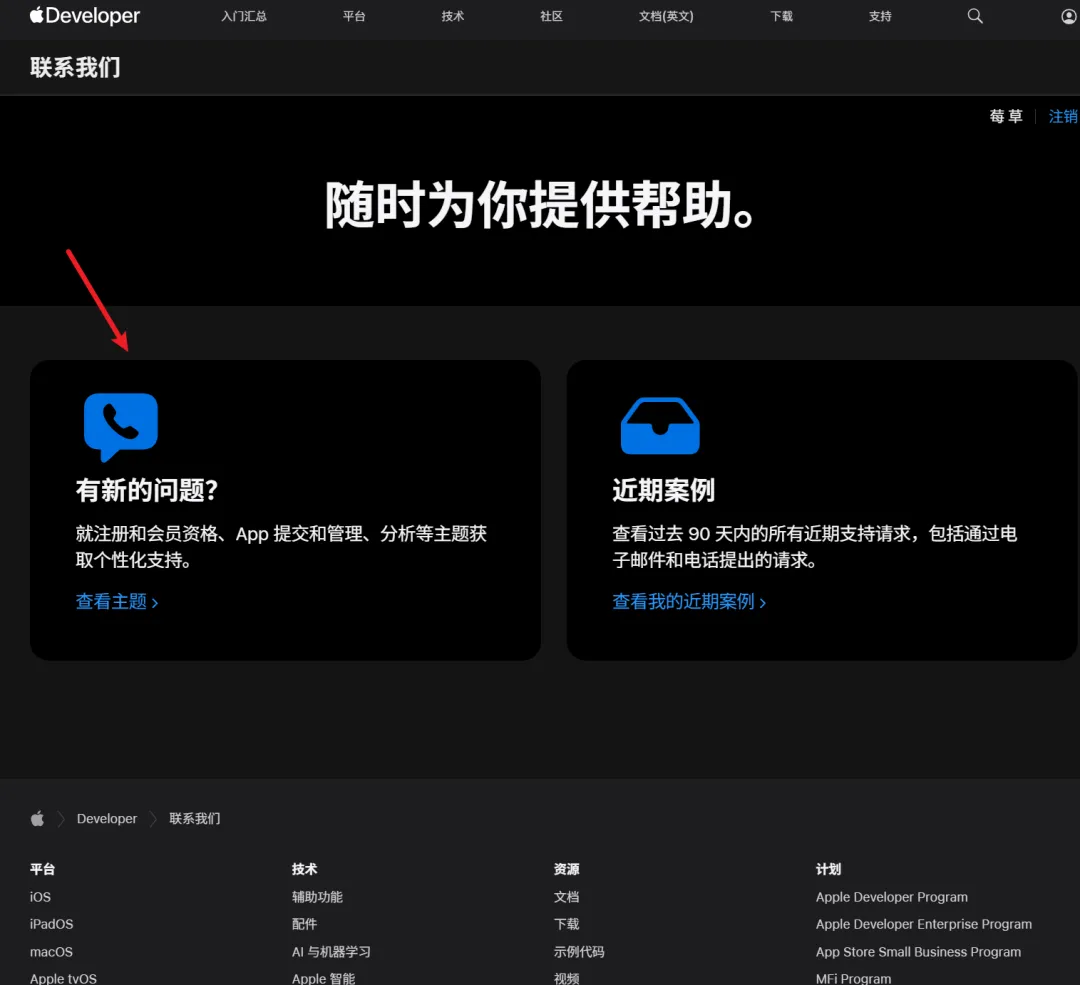The width and height of the screenshot is (1080, 985).
Task: Click the 近期案例 card heading
Action: click(x=663, y=490)
